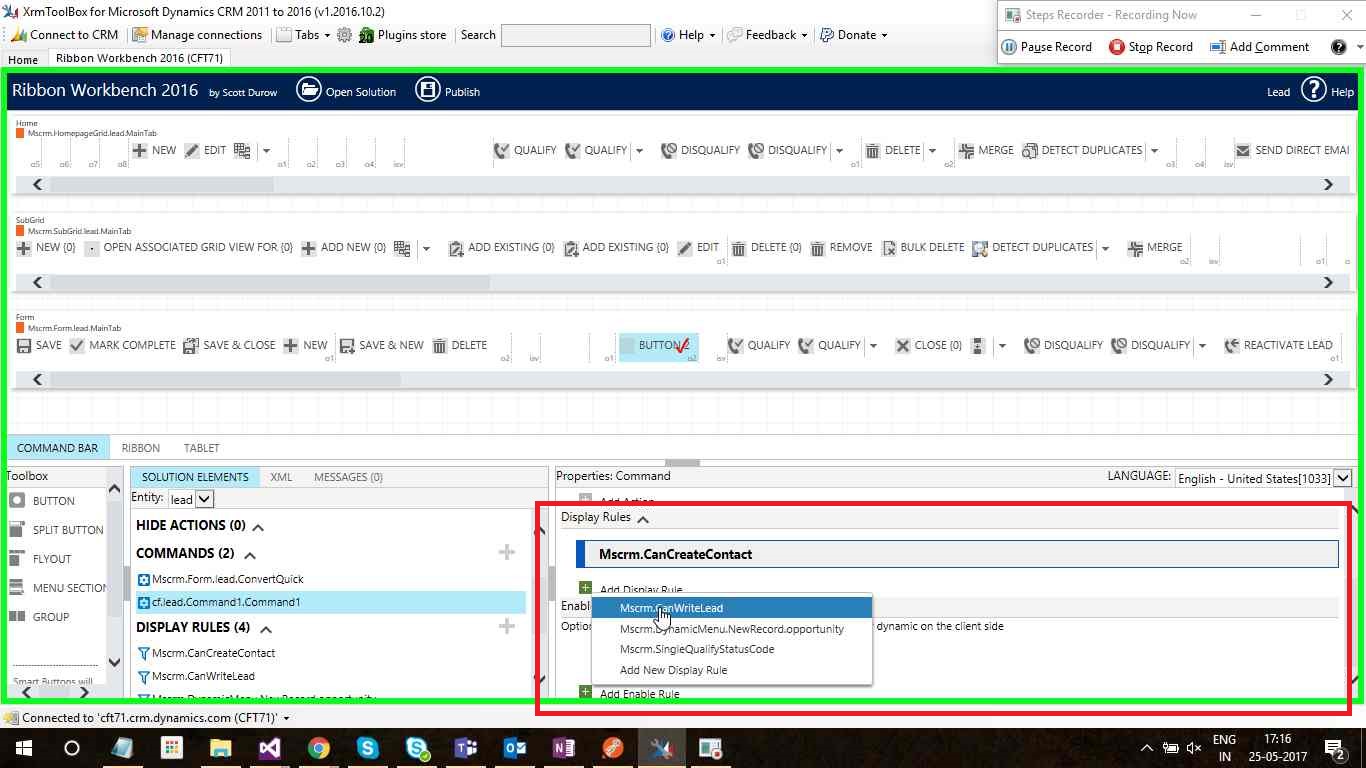The image size is (1366, 768).
Task: Choose Mscrm.CanWriteLead in popup menu
Action: pos(732,608)
